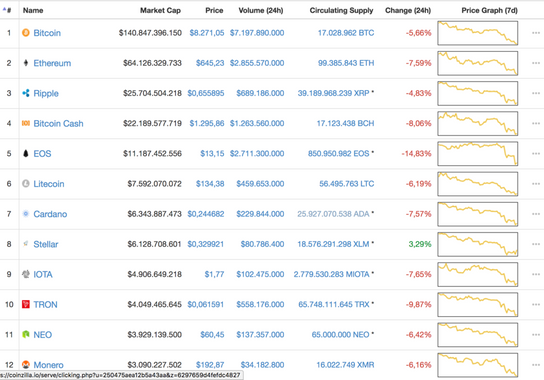Open the more options dots for Litecoin

536,184
